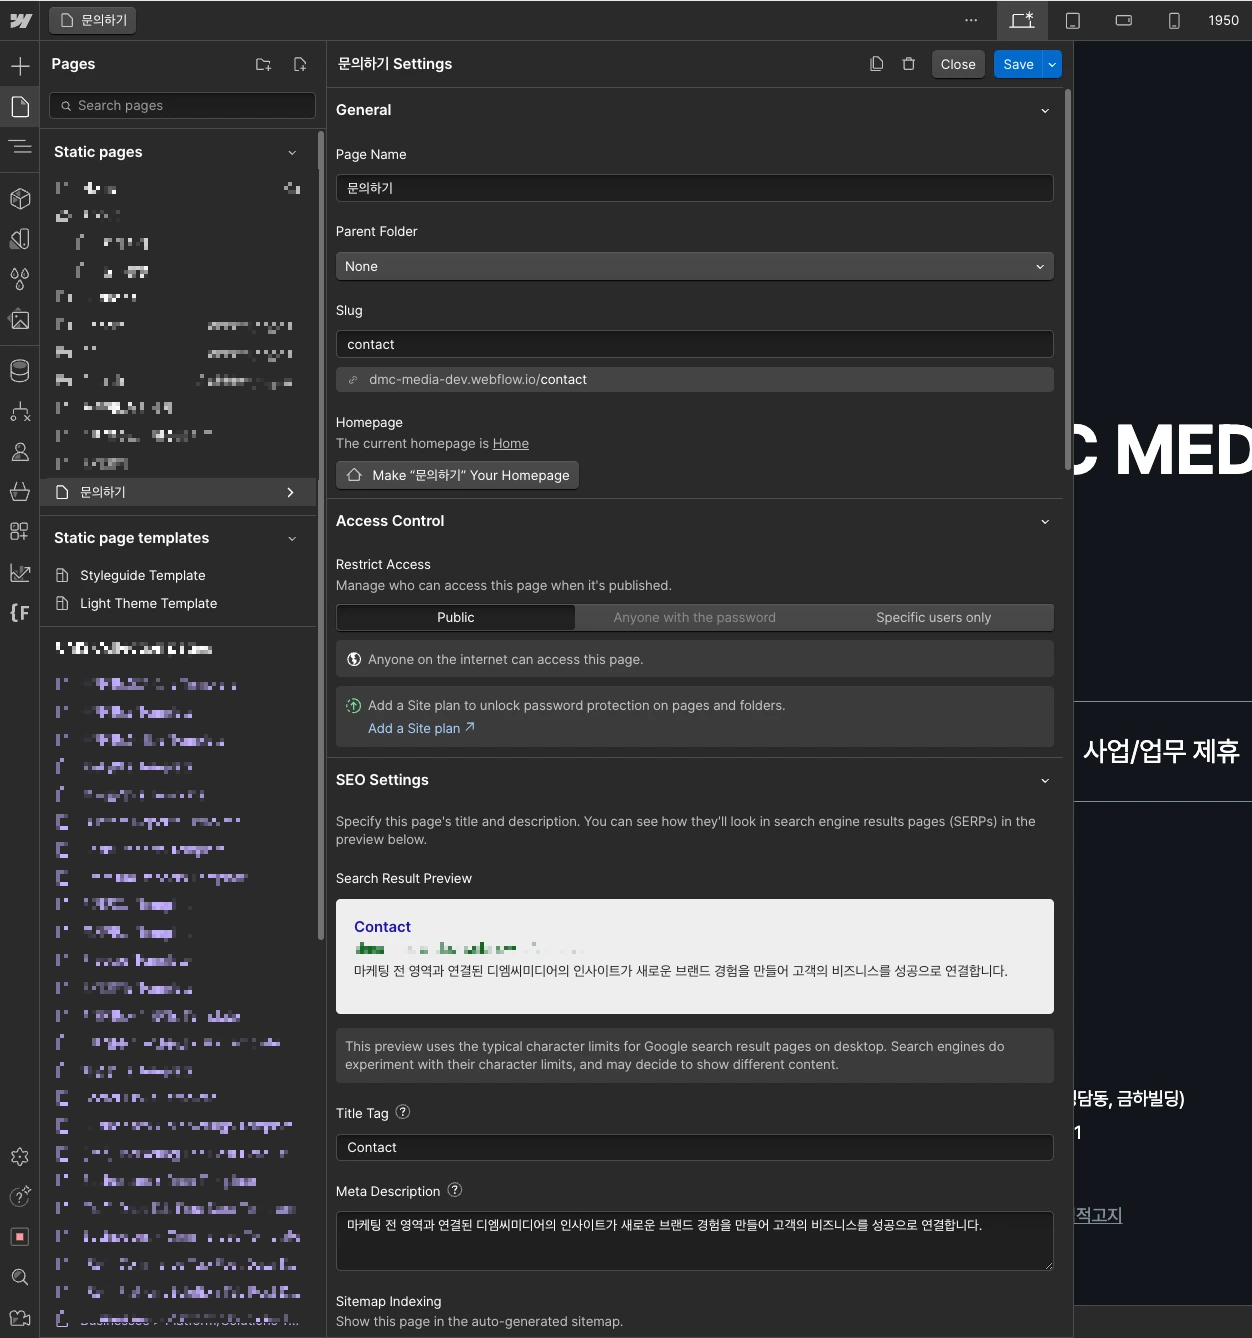
Task: Duplicate this page from settings header
Action: (x=877, y=64)
